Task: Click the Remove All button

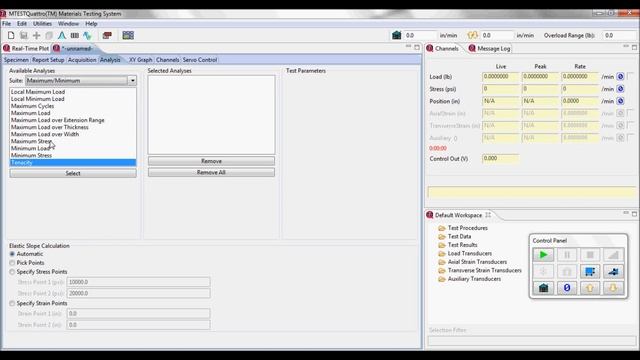Action: point(211,173)
